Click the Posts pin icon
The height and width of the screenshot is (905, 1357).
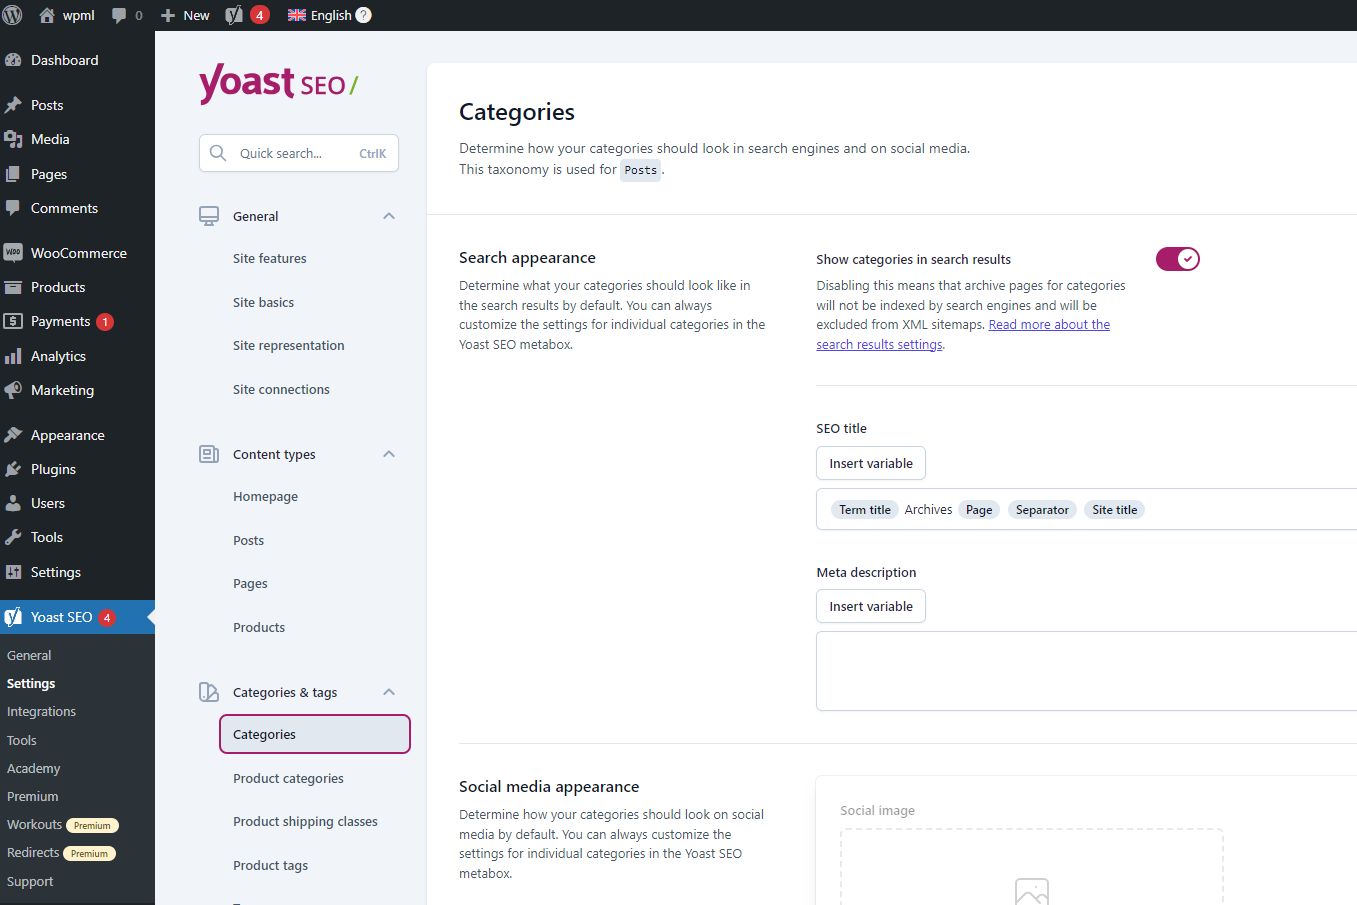[x=13, y=105]
